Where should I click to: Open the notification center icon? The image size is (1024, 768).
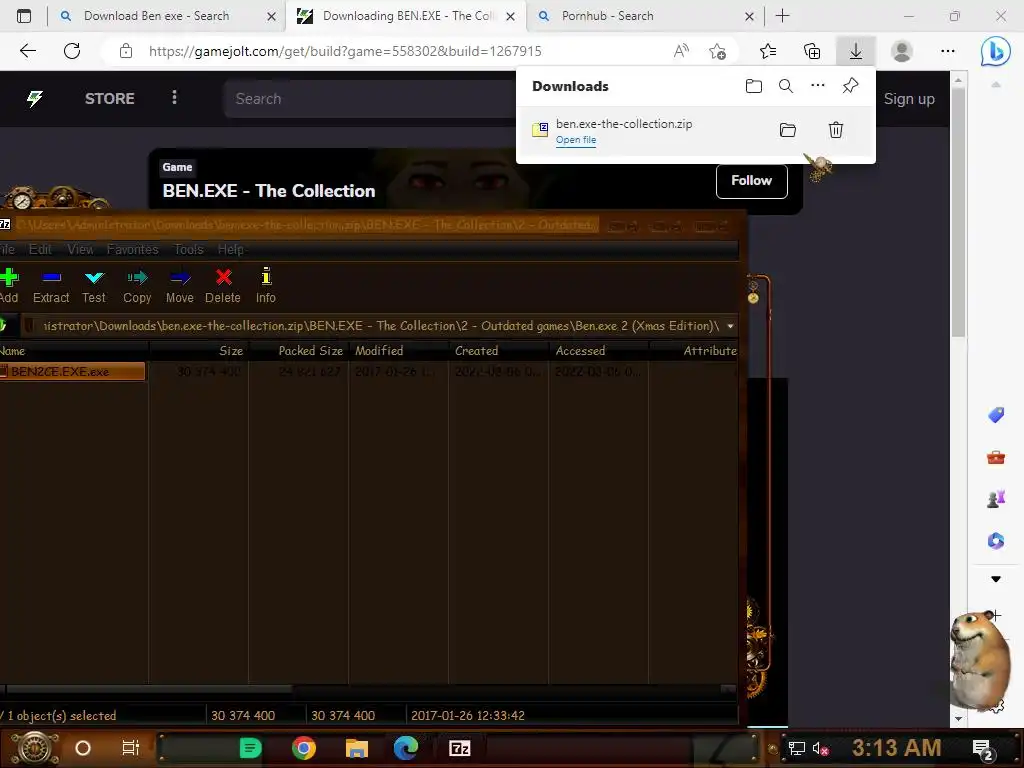[983, 749]
